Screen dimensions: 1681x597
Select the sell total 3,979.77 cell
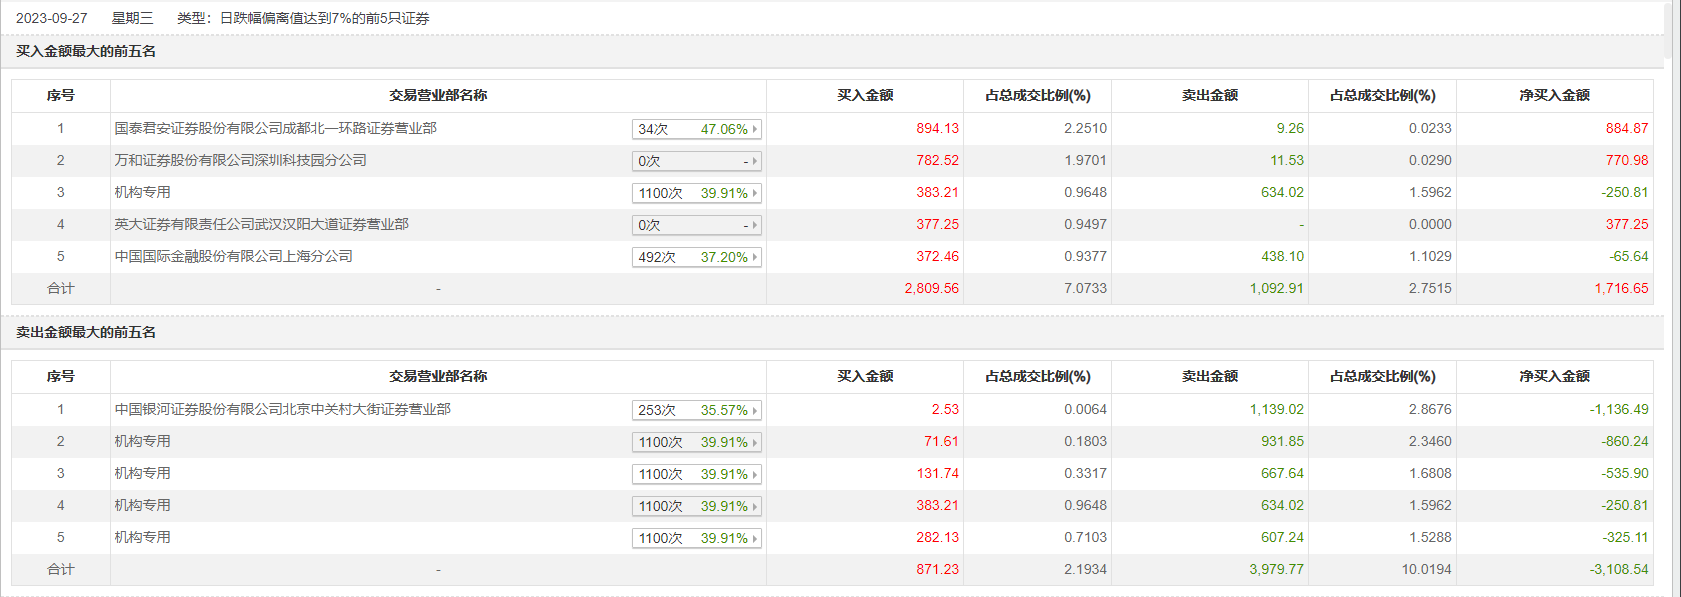point(1276,569)
